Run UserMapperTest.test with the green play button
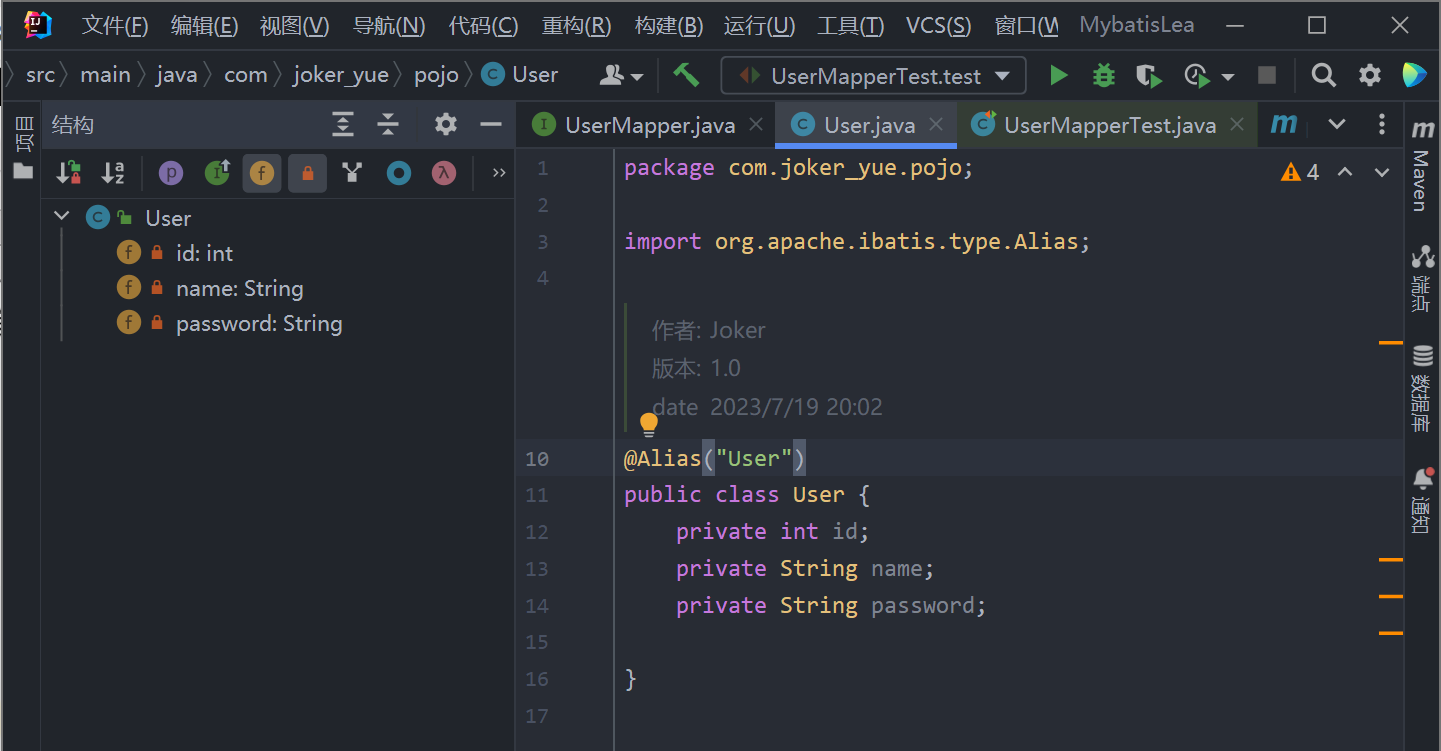1441x751 pixels. point(1058,76)
